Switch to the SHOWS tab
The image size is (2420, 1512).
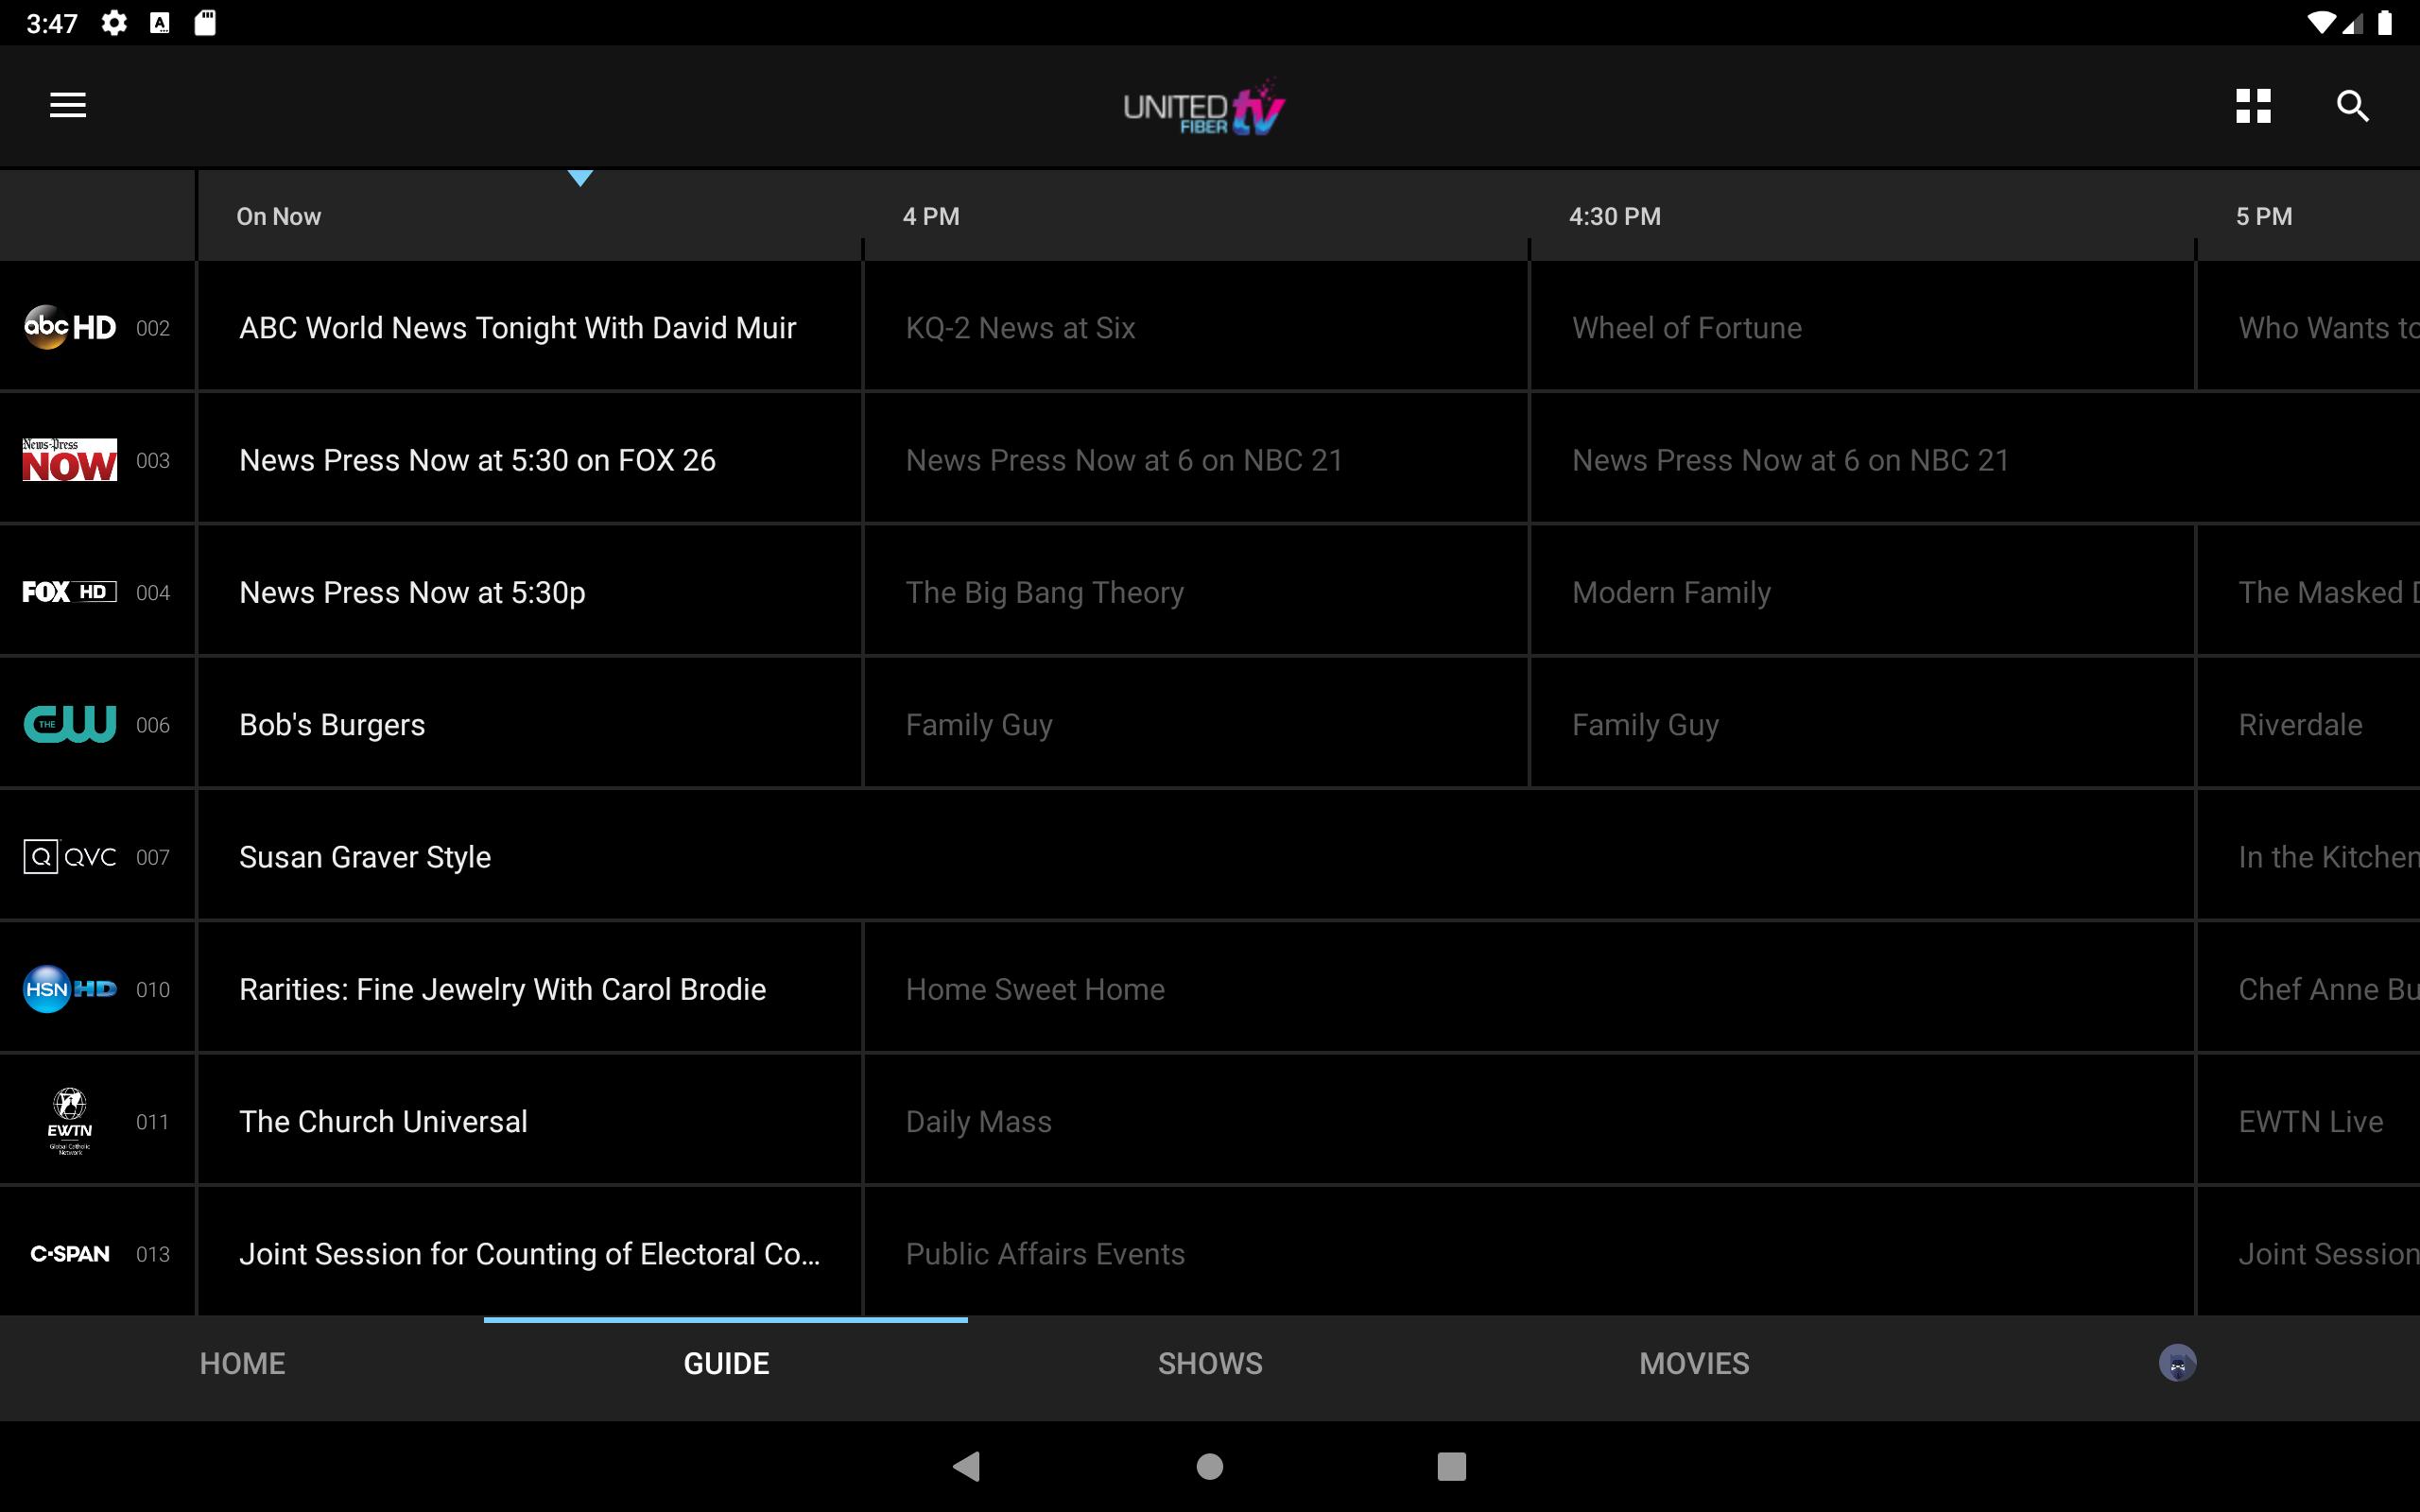point(1210,1364)
